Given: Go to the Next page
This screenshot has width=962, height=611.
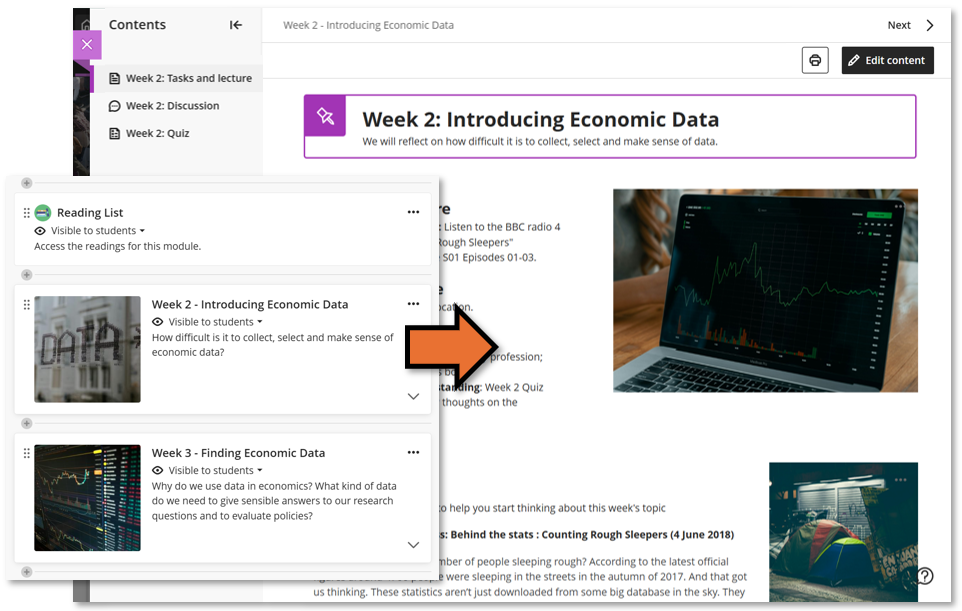Looking at the screenshot, I should pyautogui.click(x=909, y=25).
